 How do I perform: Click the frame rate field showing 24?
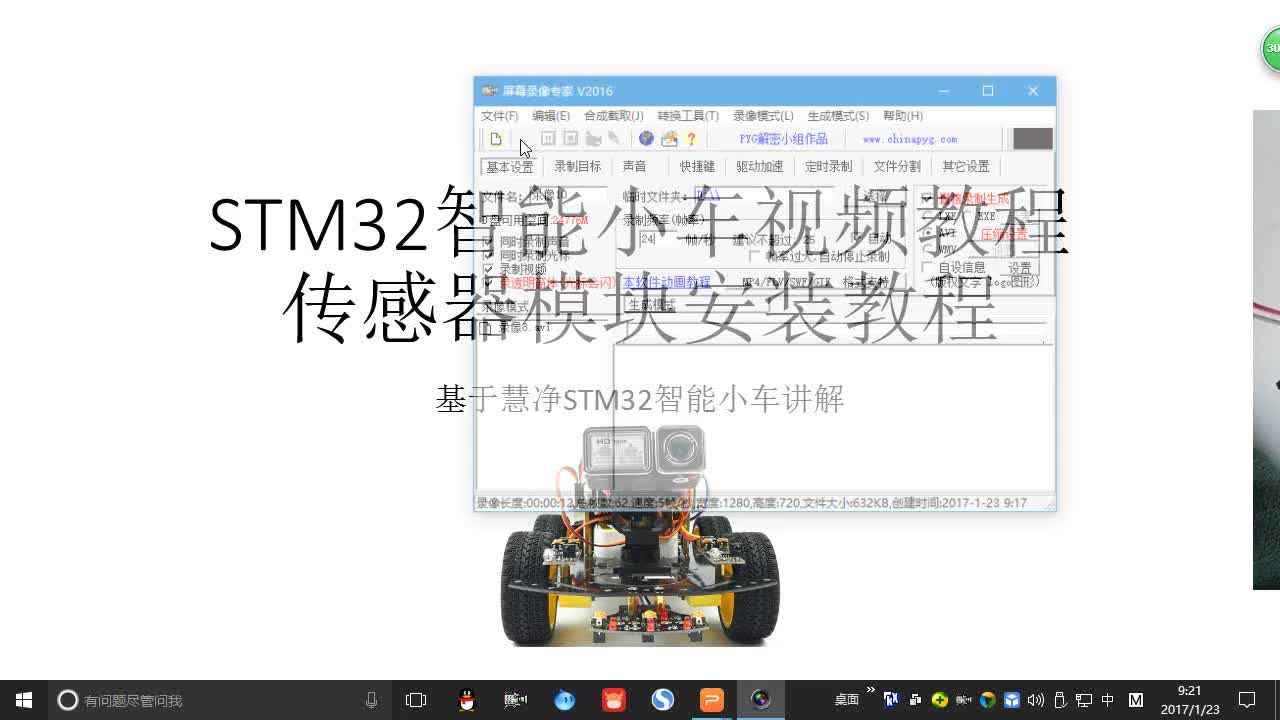[x=658, y=240]
